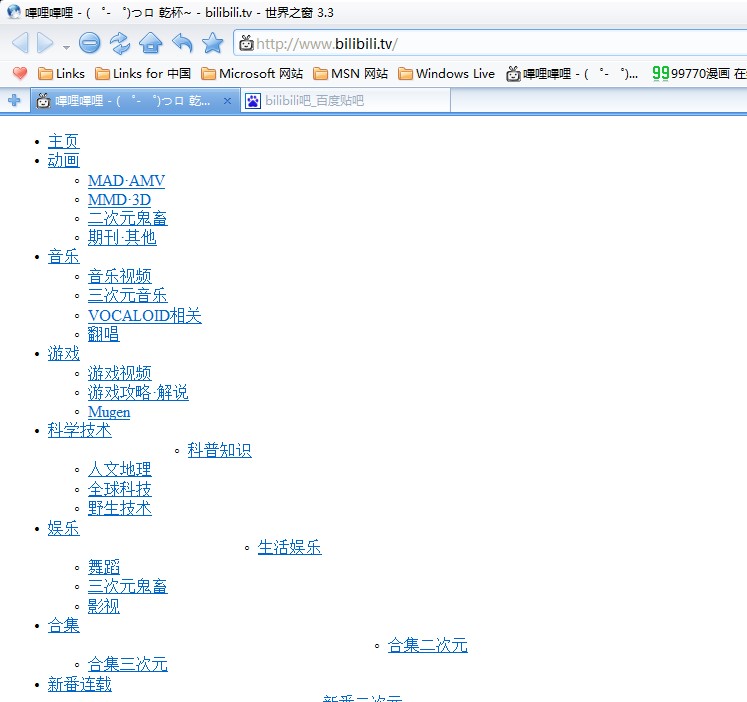Open the 新番连载 category link
This screenshot has width=747, height=702.
click(x=80, y=684)
